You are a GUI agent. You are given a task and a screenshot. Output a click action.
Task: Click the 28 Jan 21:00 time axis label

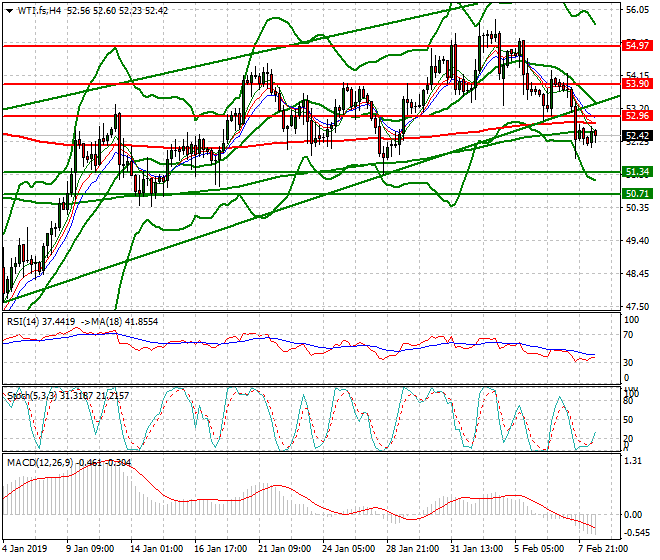(x=413, y=549)
